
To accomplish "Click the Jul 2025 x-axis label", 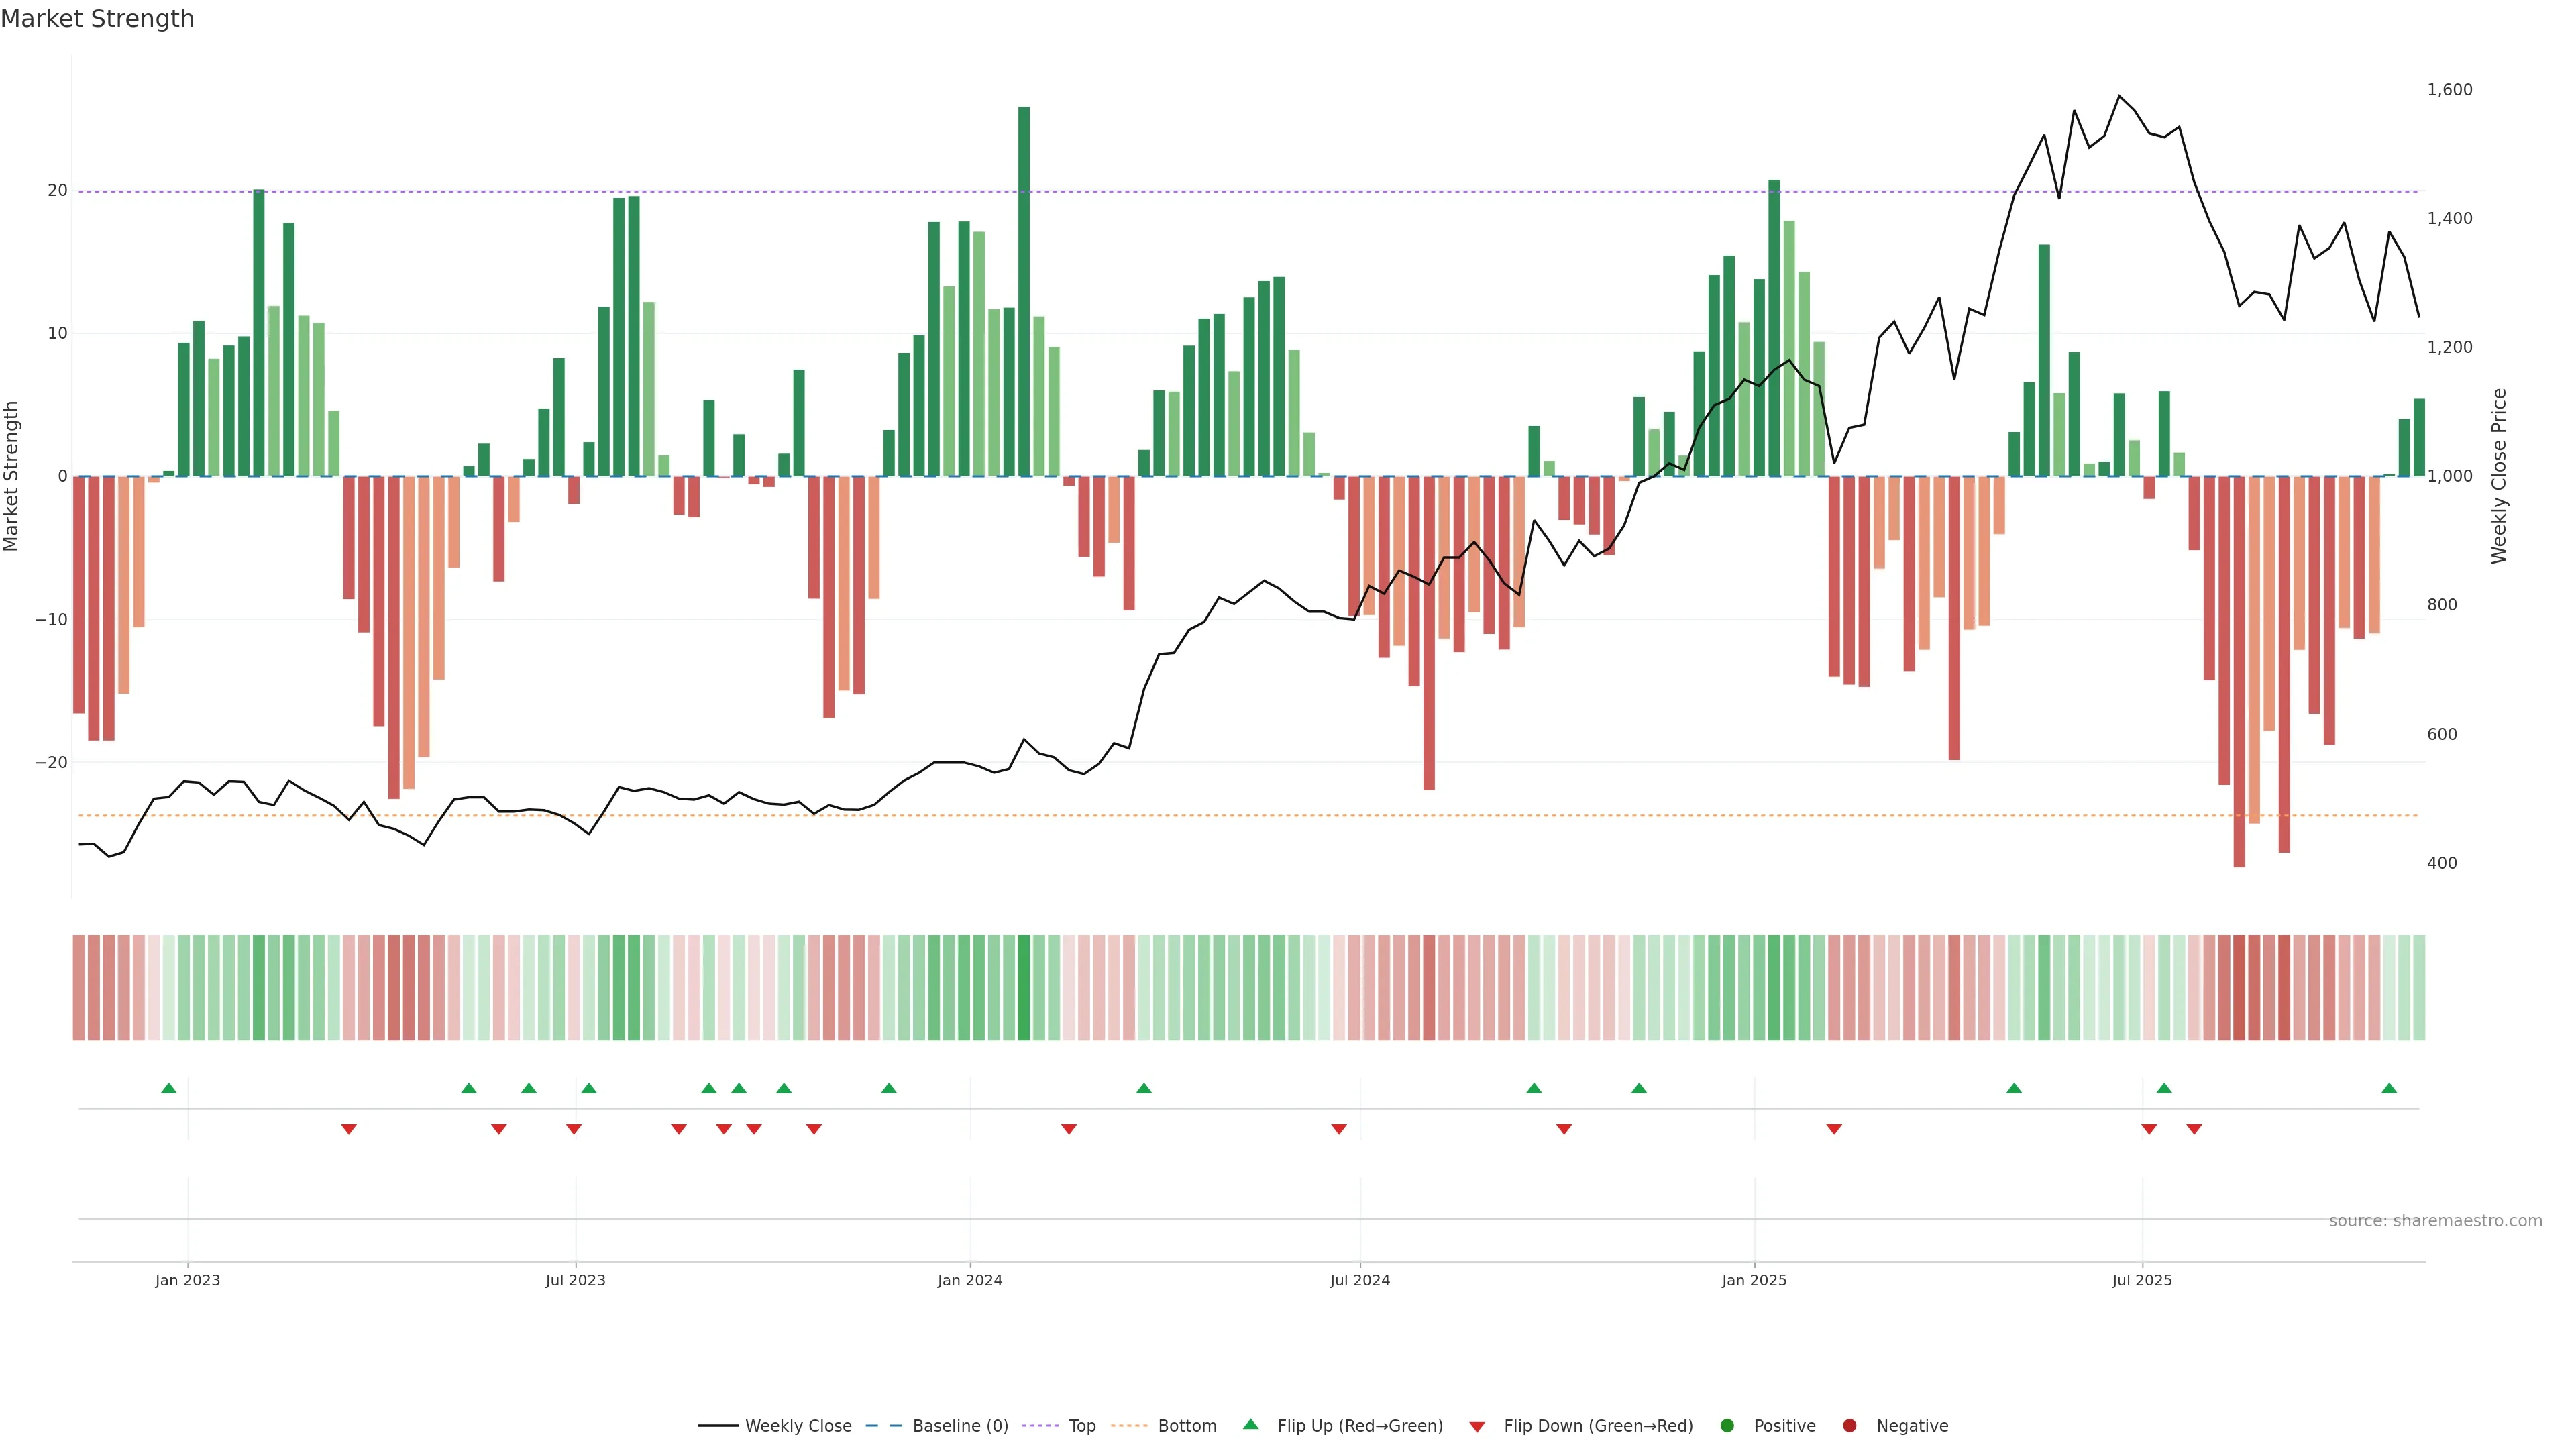I will point(2142,1280).
